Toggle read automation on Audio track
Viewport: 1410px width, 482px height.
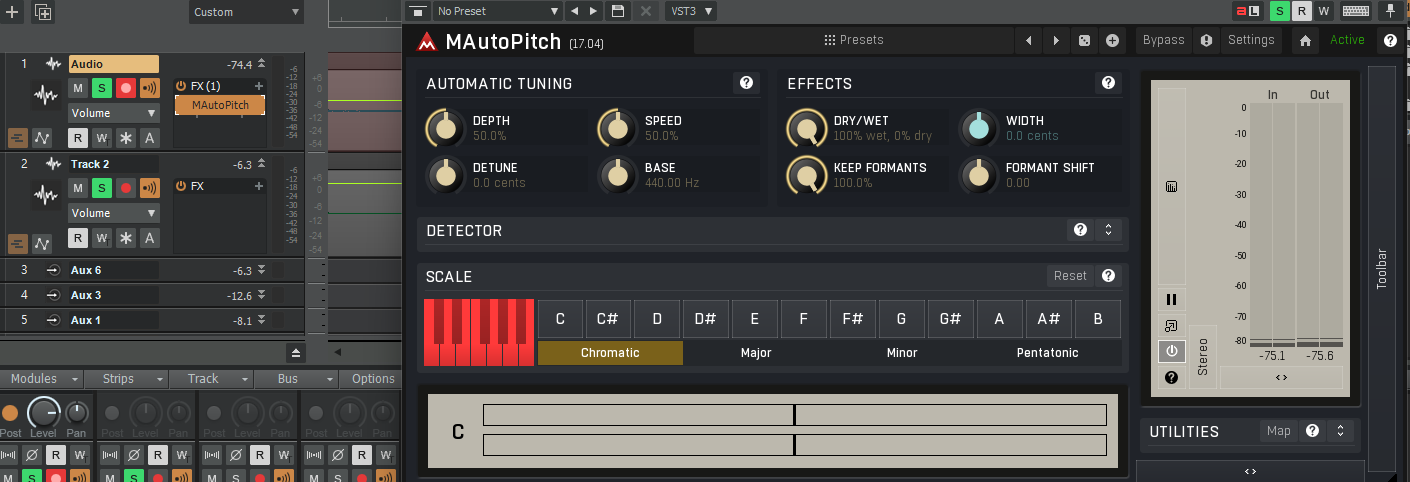coord(78,138)
